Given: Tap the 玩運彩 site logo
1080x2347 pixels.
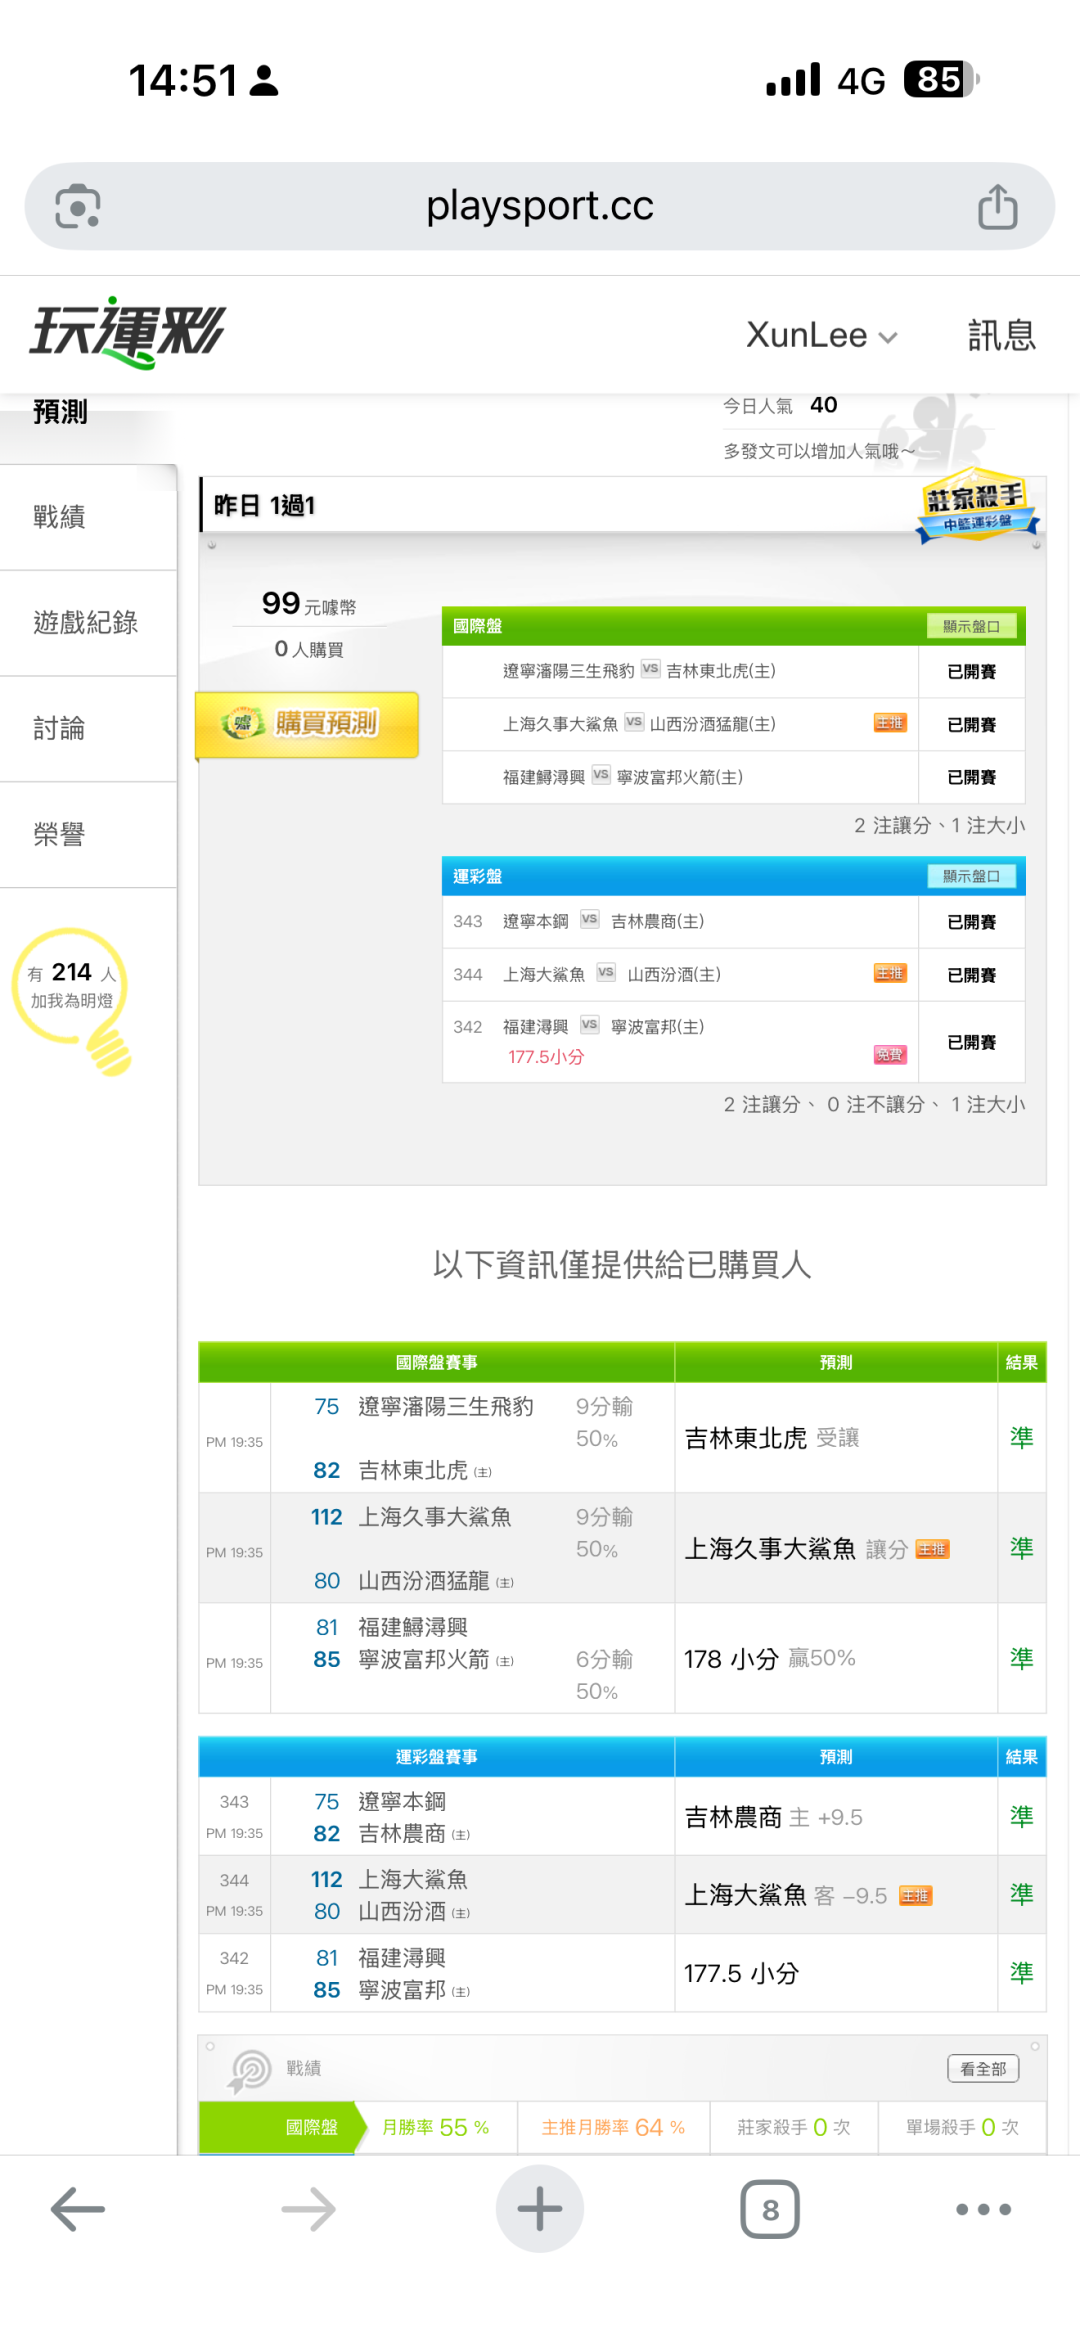Looking at the screenshot, I should coord(128,333).
